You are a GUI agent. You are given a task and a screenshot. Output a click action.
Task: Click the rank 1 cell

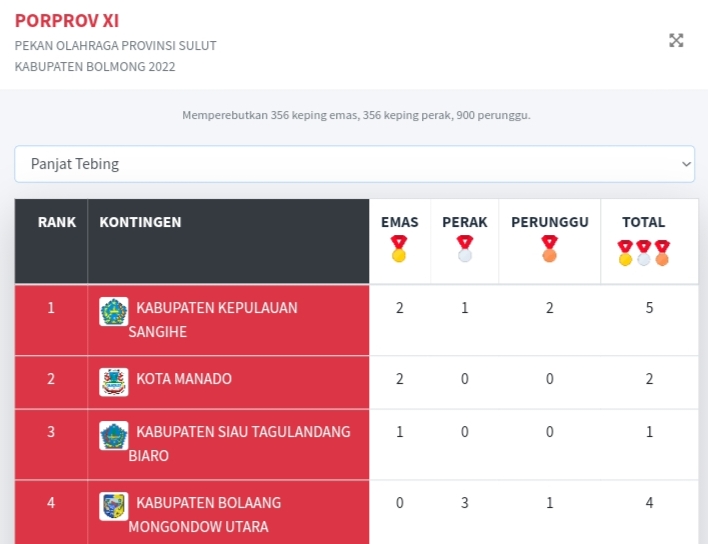point(51,308)
